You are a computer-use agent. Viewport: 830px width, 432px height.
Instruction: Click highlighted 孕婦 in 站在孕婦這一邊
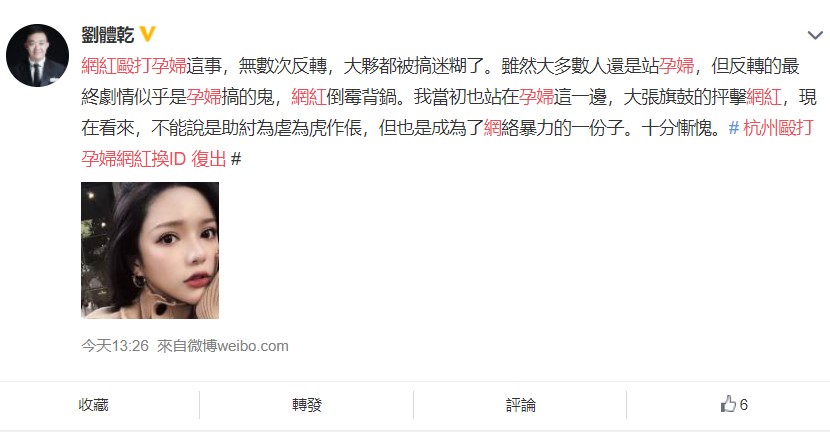(536, 97)
